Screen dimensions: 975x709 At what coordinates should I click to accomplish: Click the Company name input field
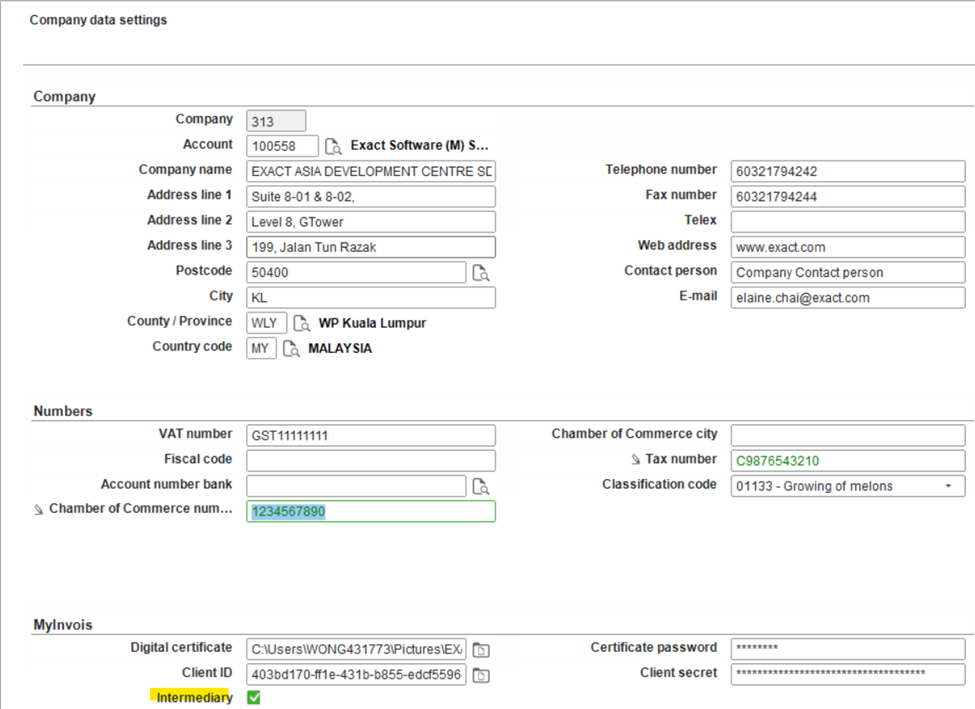click(x=371, y=171)
